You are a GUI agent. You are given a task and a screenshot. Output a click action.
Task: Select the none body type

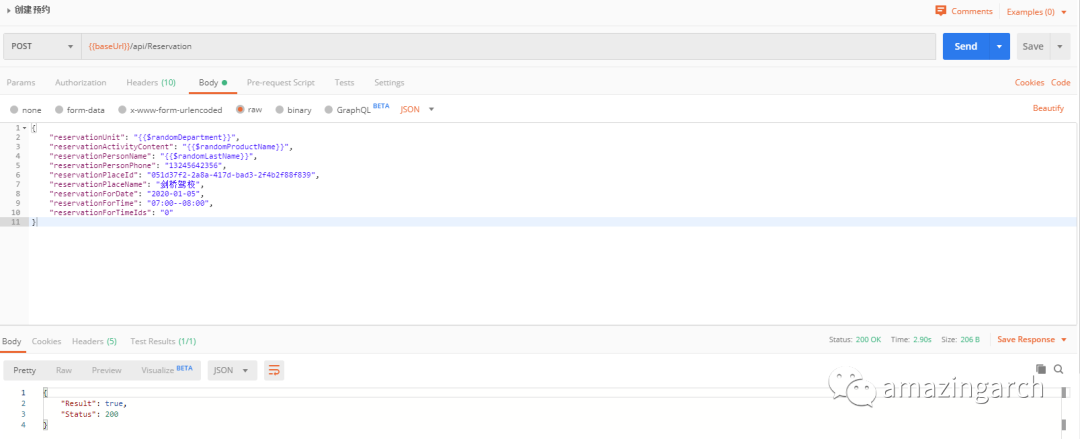(14, 110)
